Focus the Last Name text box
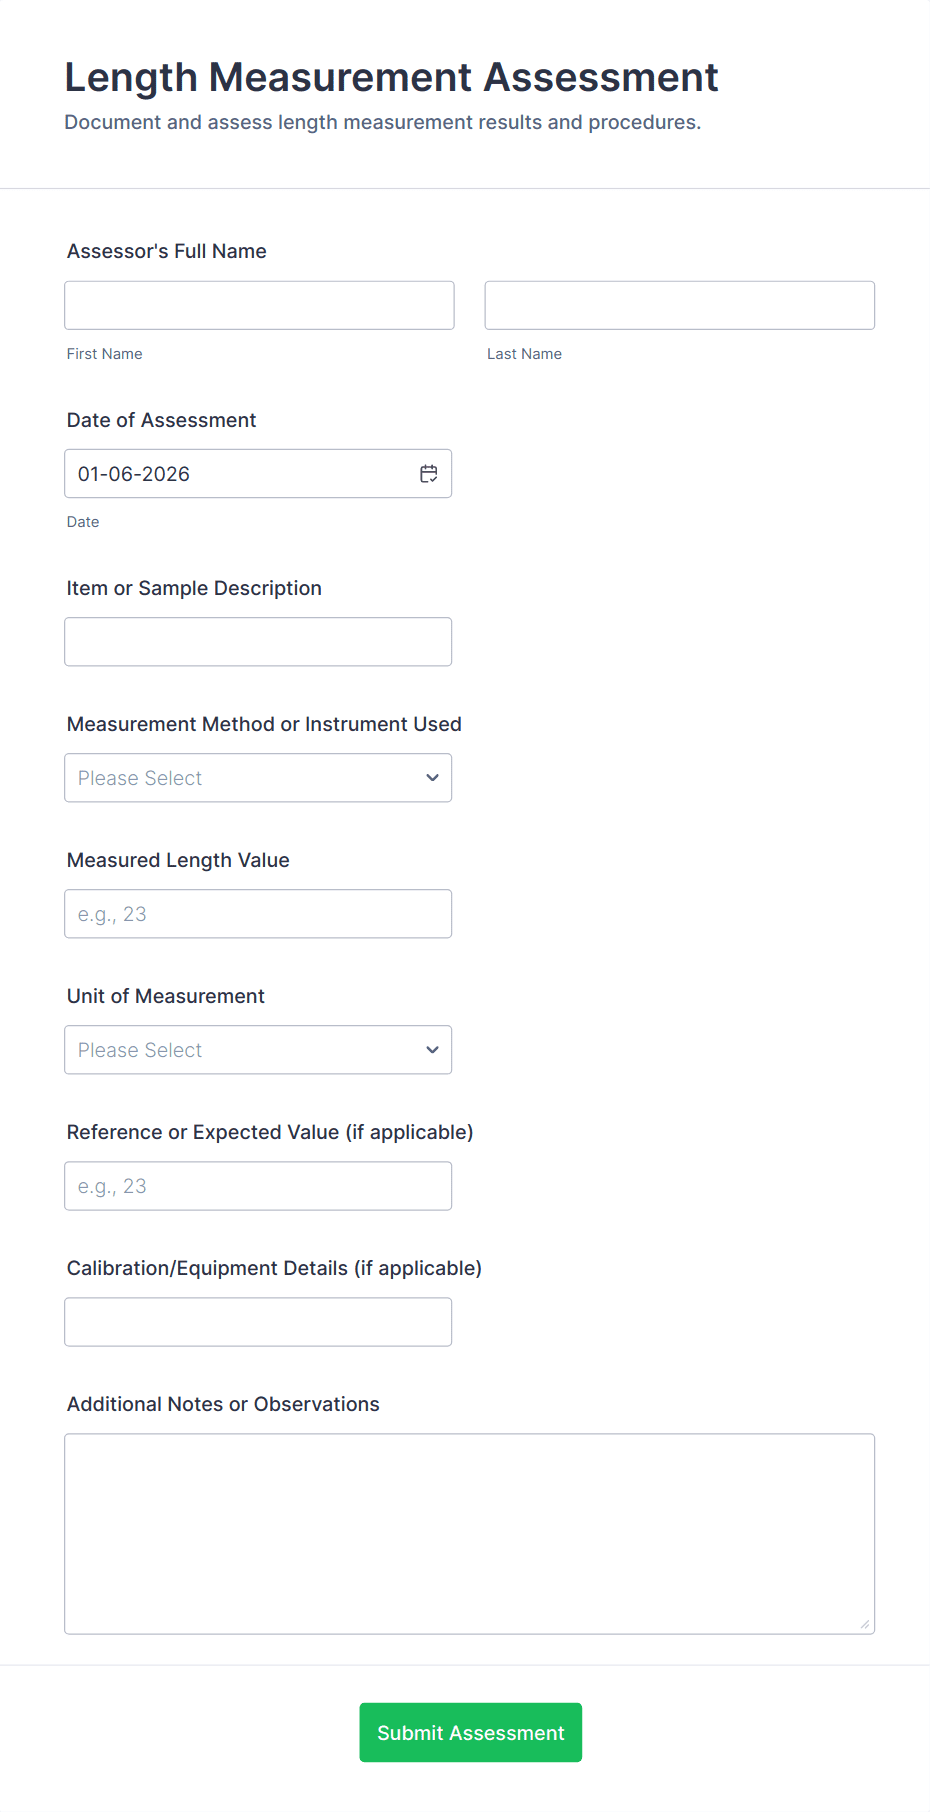The width and height of the screenshot is (930, 1812). coord(679,306)
